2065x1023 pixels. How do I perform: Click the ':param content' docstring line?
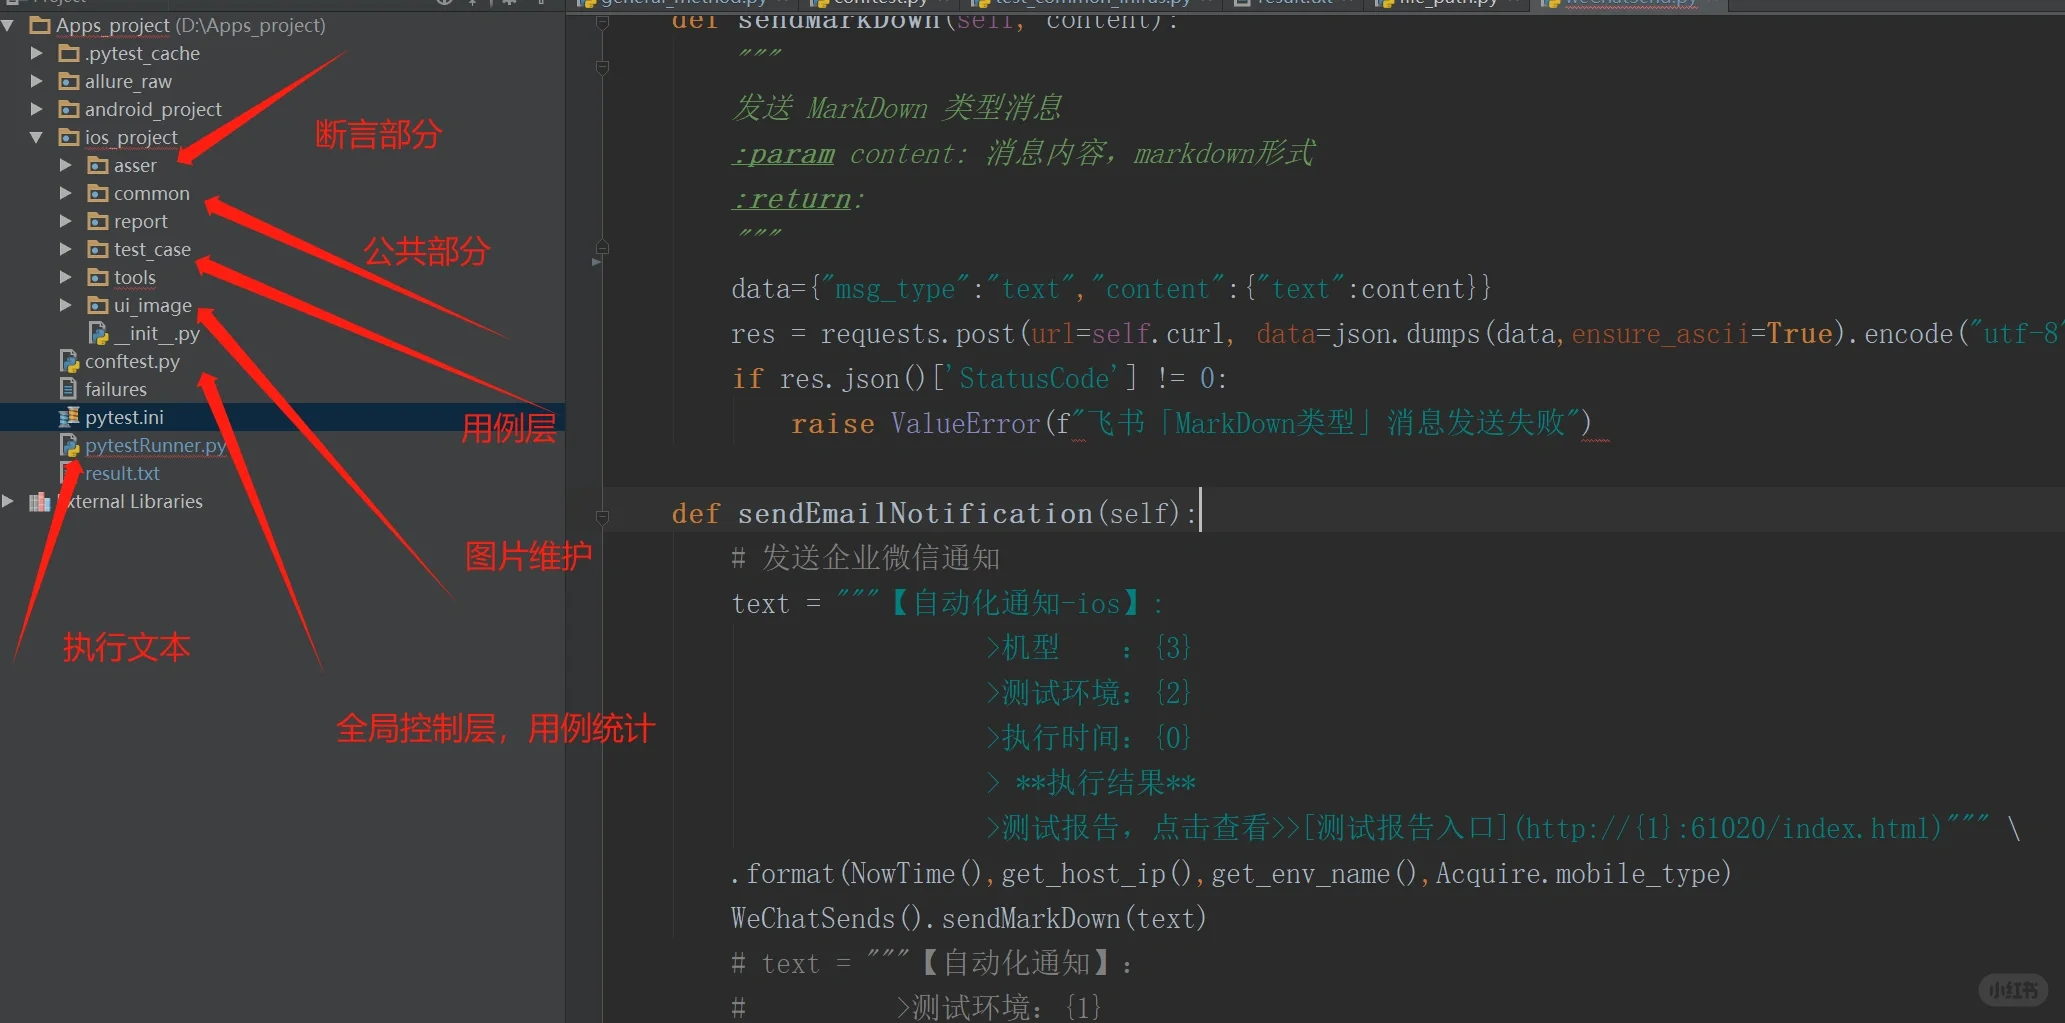pos(1023,154)
